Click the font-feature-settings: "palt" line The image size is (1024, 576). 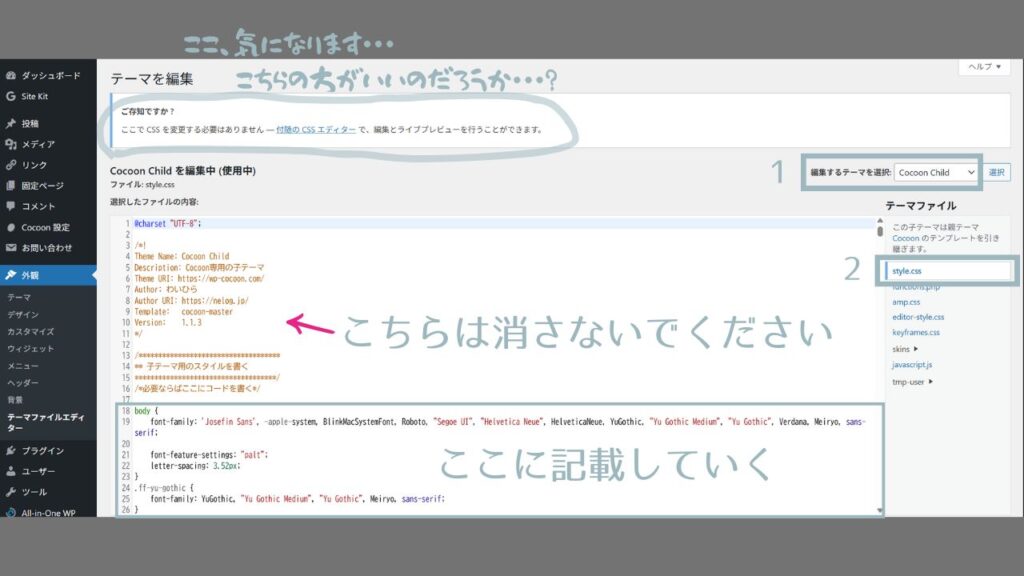tap(209, 455)
